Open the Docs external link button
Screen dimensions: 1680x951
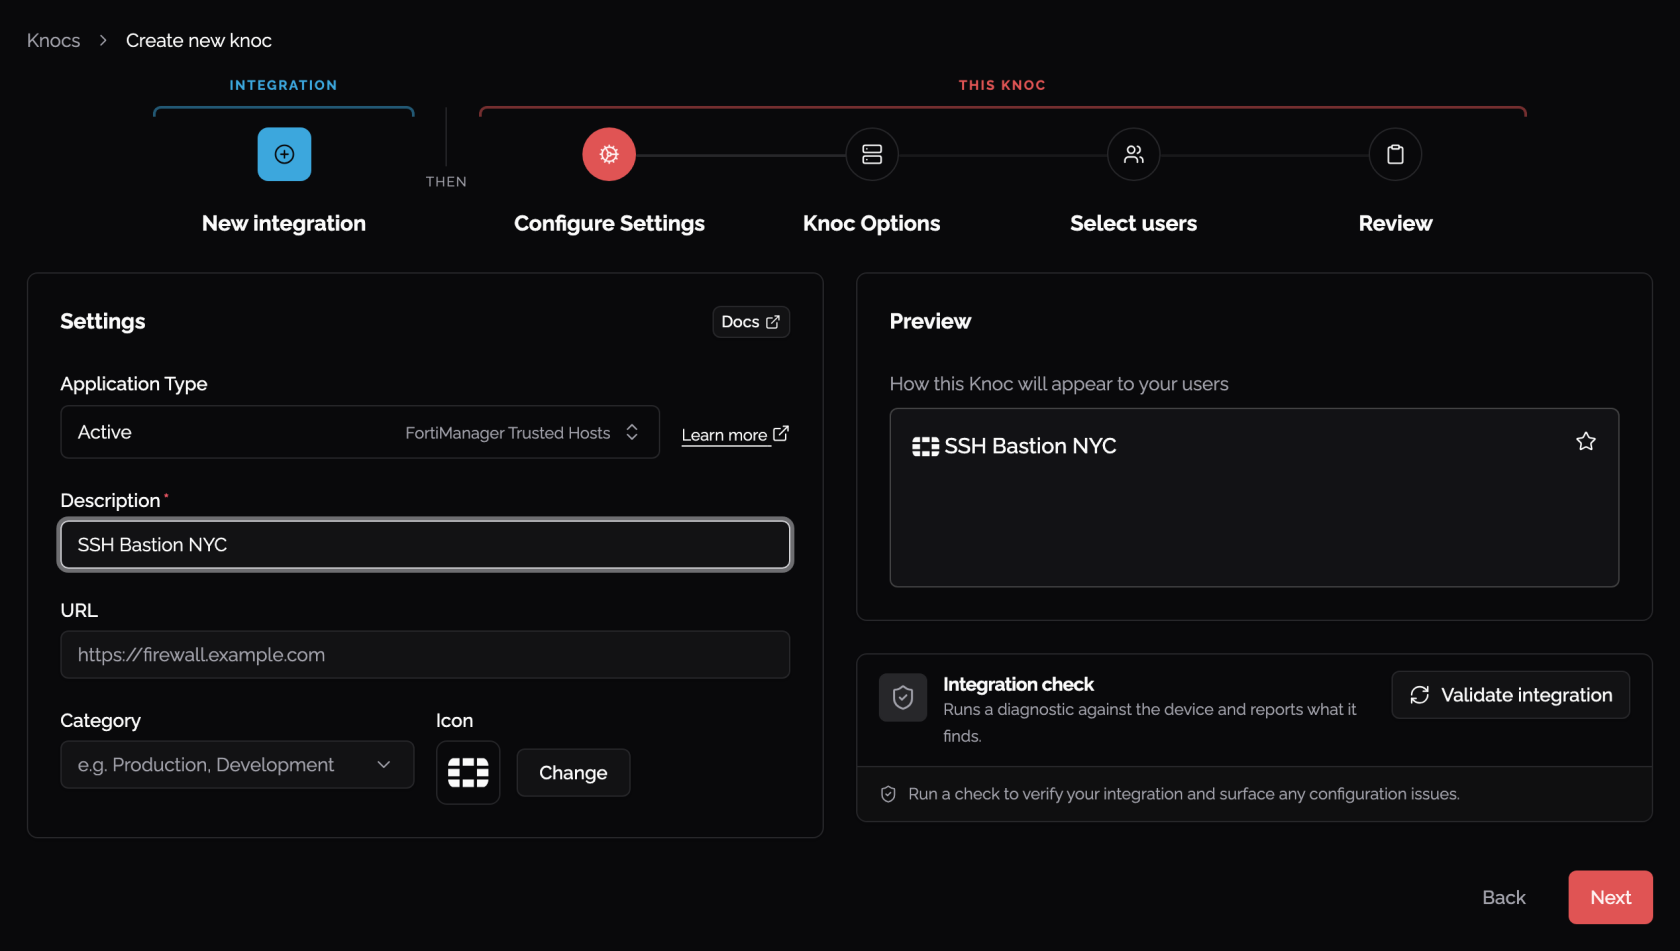(x=751, y=322)
